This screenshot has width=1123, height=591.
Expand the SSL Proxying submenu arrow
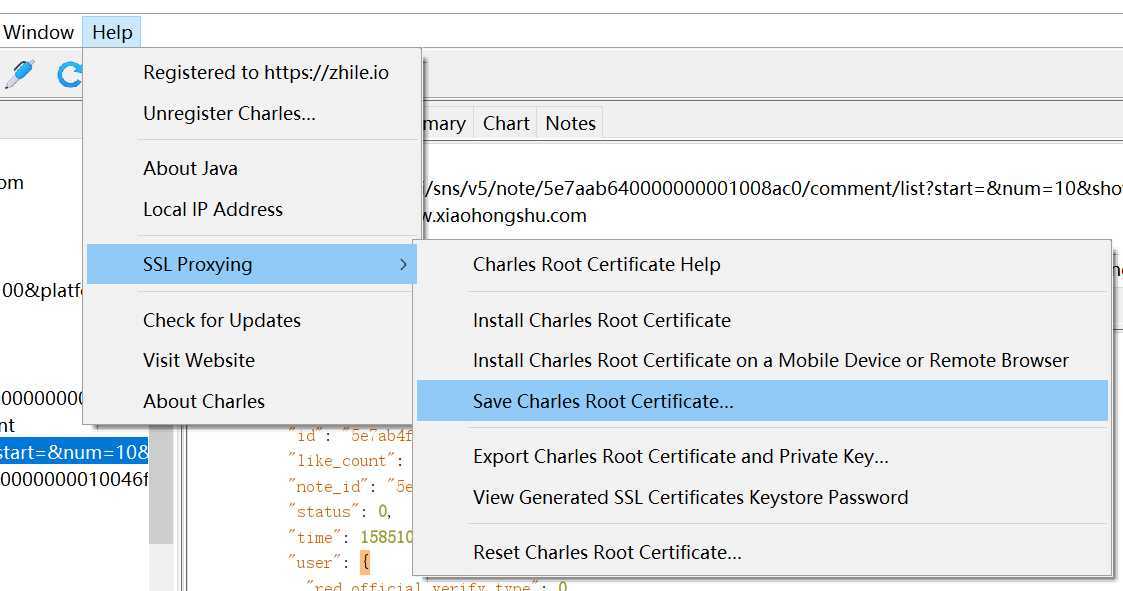(403, 264)
